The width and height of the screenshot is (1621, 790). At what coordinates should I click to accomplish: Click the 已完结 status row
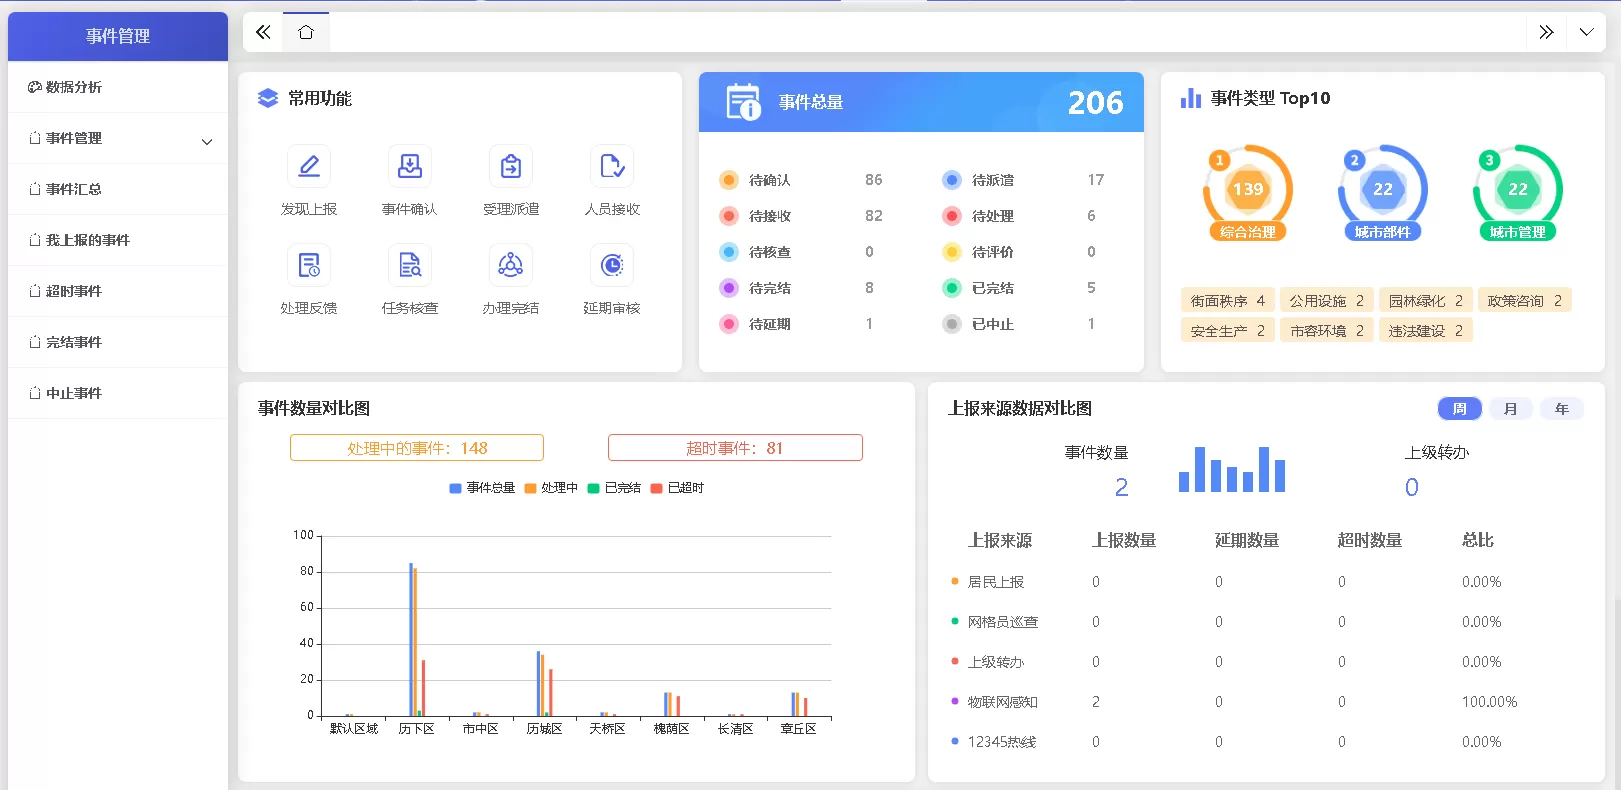[1024, 288]
